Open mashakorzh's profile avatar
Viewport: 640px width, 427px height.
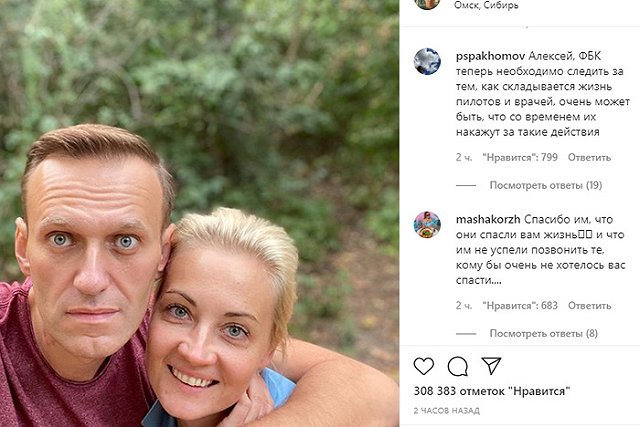[427, 225]
